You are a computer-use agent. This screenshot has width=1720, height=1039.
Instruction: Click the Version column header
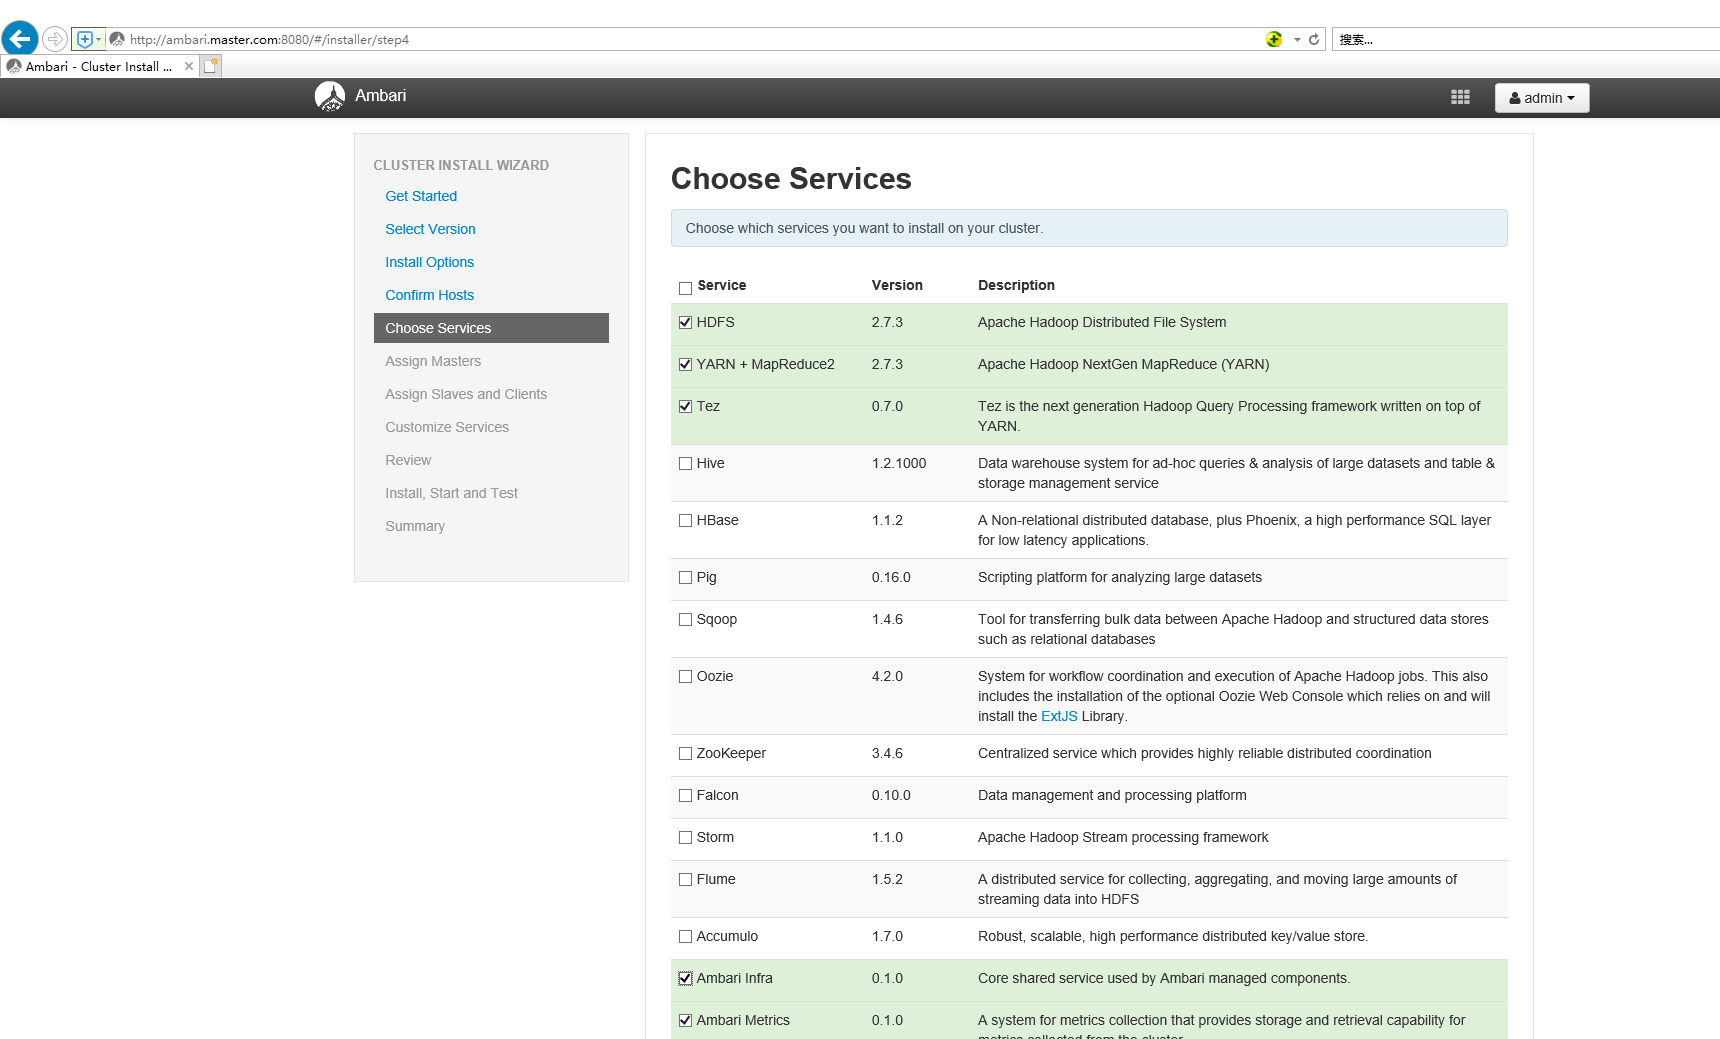pyautogui.click(x=897, y=285)
